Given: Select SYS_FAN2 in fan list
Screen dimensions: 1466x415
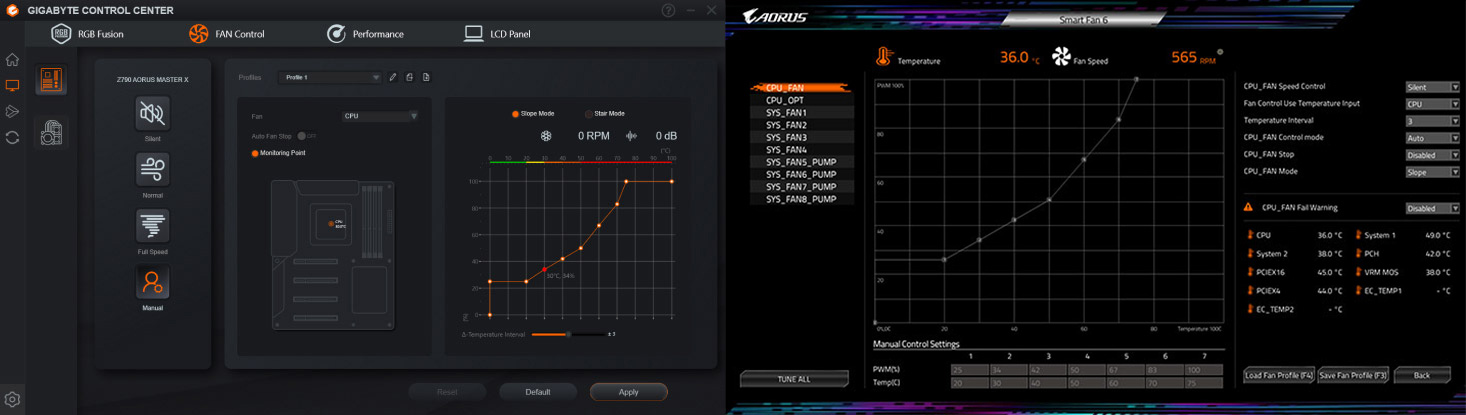Looking at the screenshot, I should click(x=802, y=125).
